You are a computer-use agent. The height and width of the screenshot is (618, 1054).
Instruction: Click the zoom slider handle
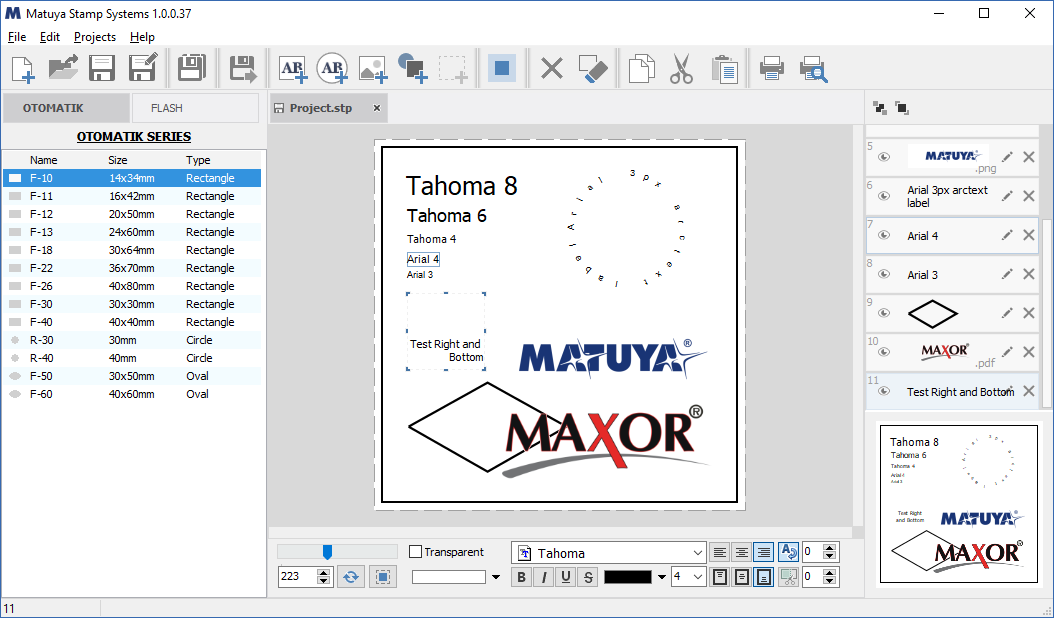(327, 552)
